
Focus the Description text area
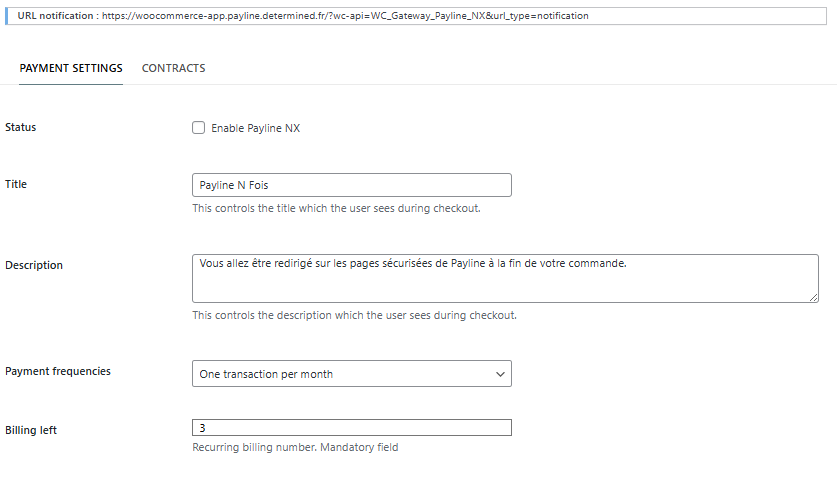[505, 277]
